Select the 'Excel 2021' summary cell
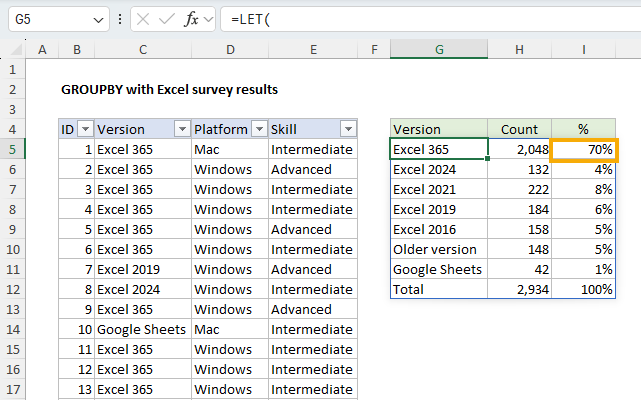Viewport: 641px width, 400px height. pyautogui.click(x=439, y=189)
